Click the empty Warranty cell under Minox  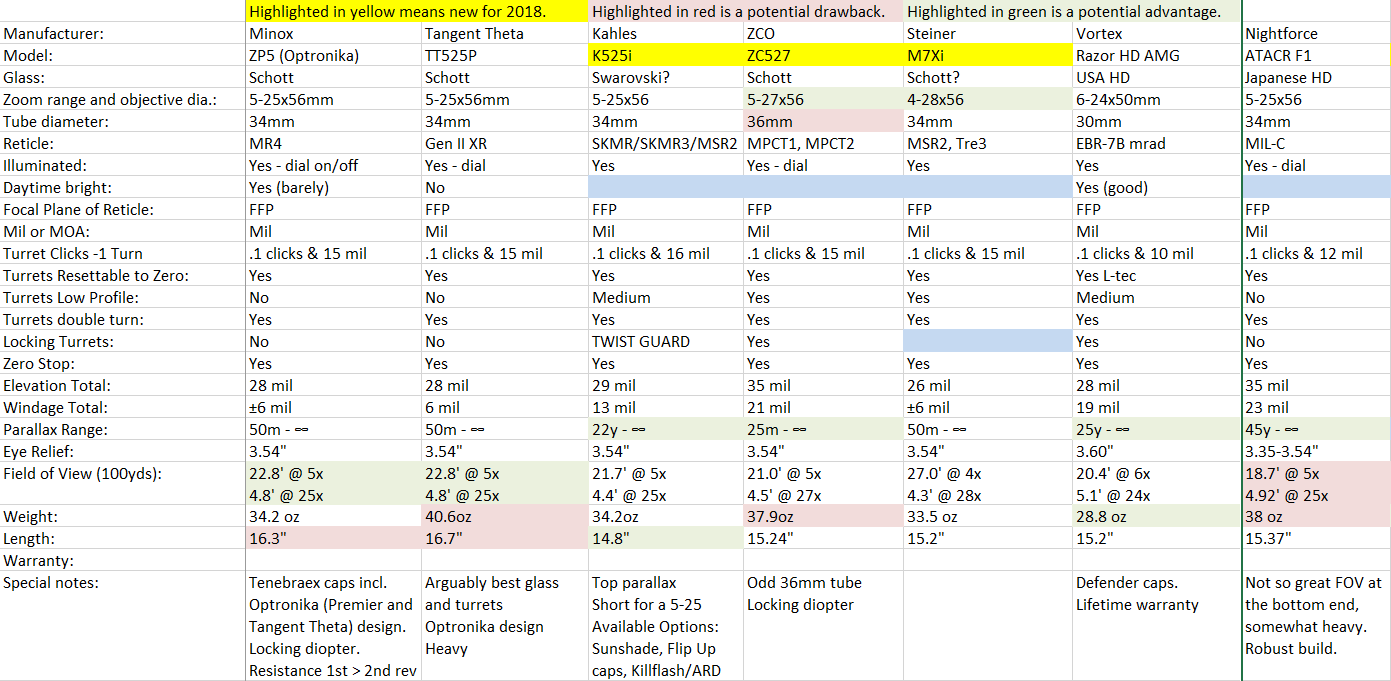click(x=333, y=561)
